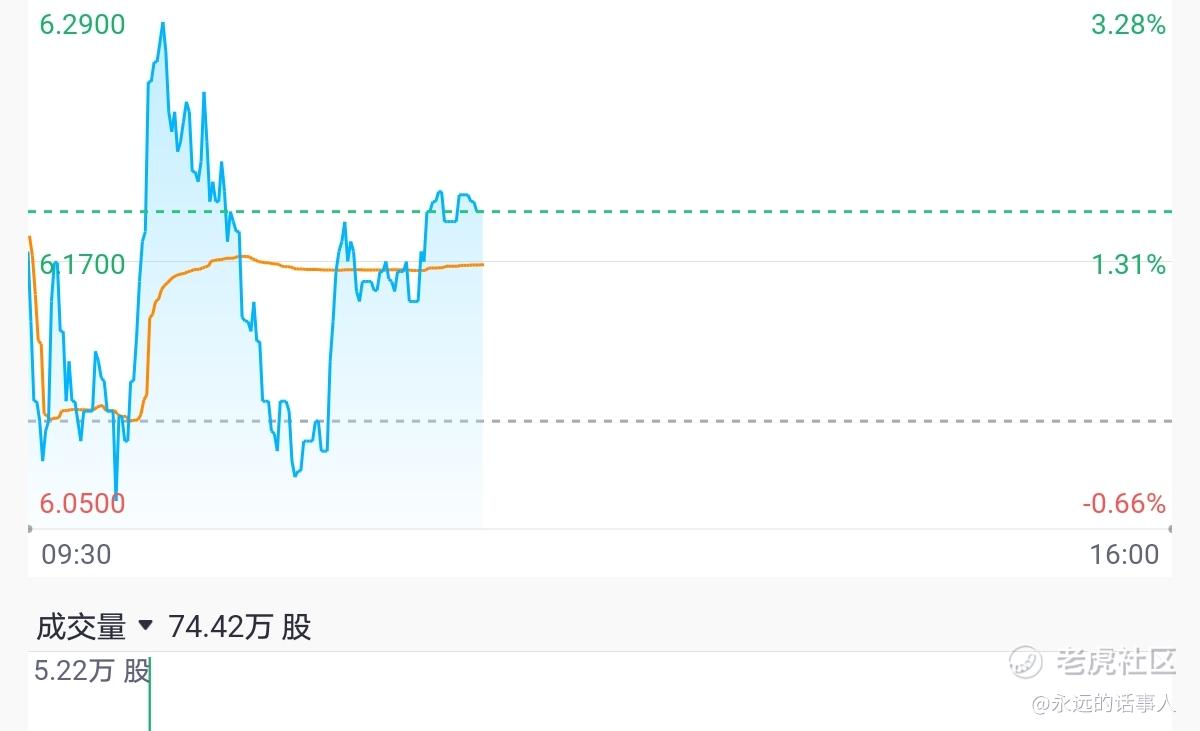Click the 6.2900 high price label

click(x=83, y=25)
